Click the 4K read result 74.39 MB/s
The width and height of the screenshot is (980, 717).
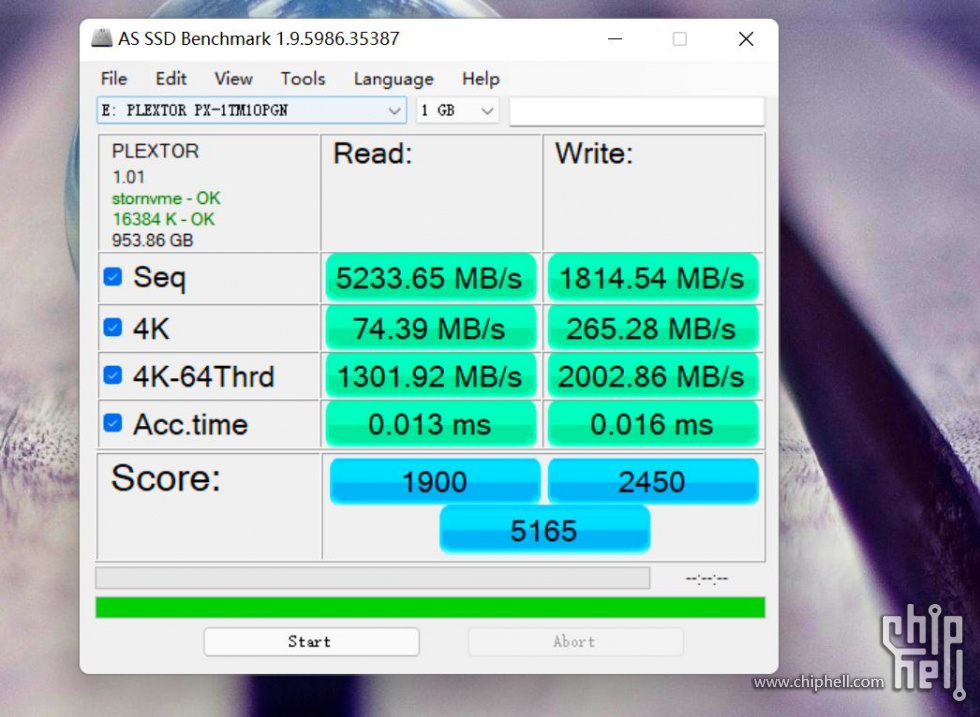pyautogui.click(x=431, y=328)
